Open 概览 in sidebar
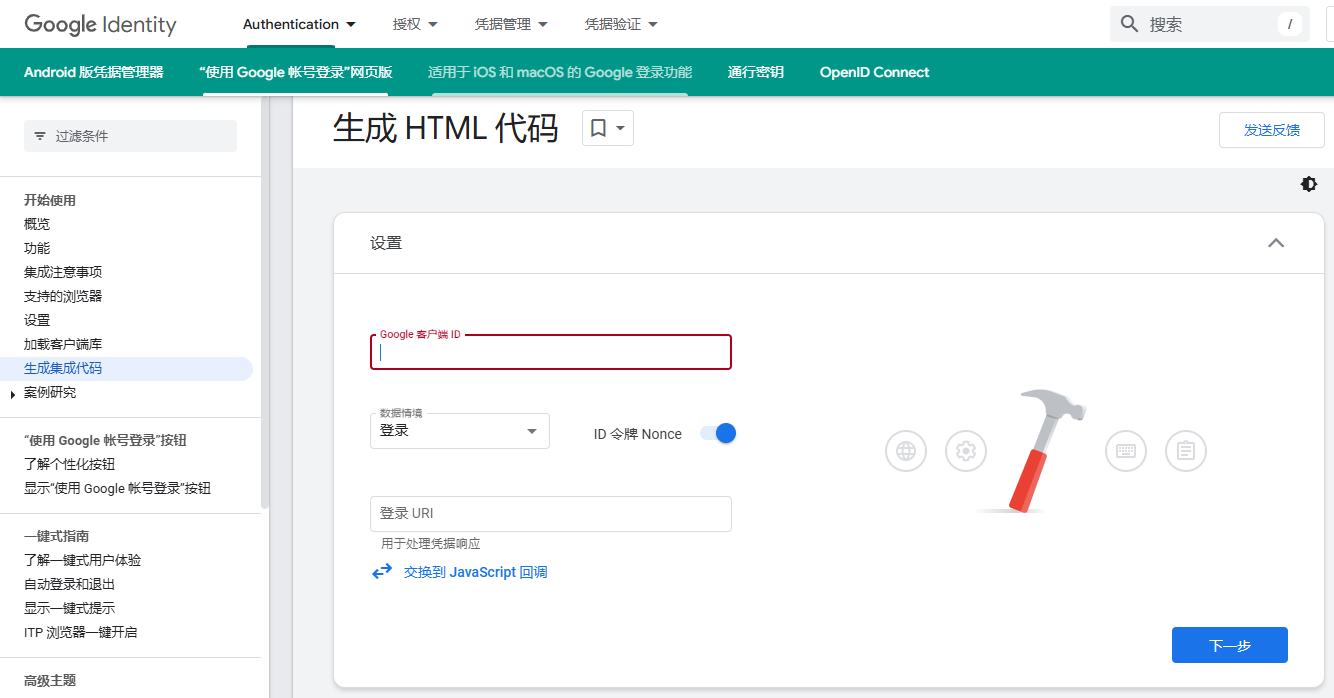 [37, 224]
